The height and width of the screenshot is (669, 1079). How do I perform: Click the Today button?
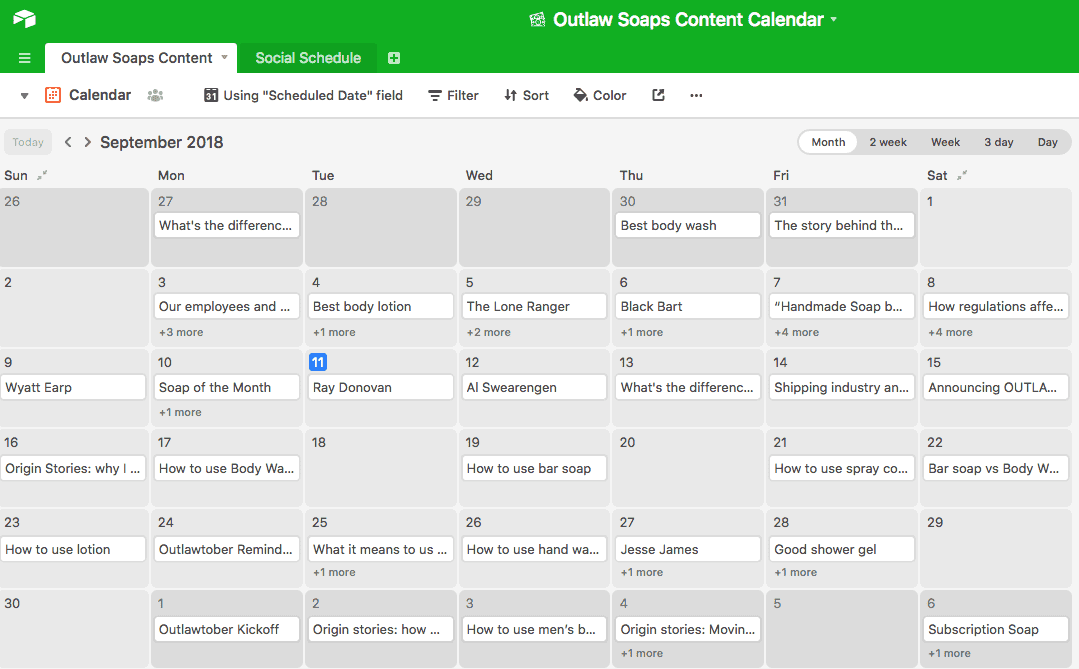pos(28,142)
